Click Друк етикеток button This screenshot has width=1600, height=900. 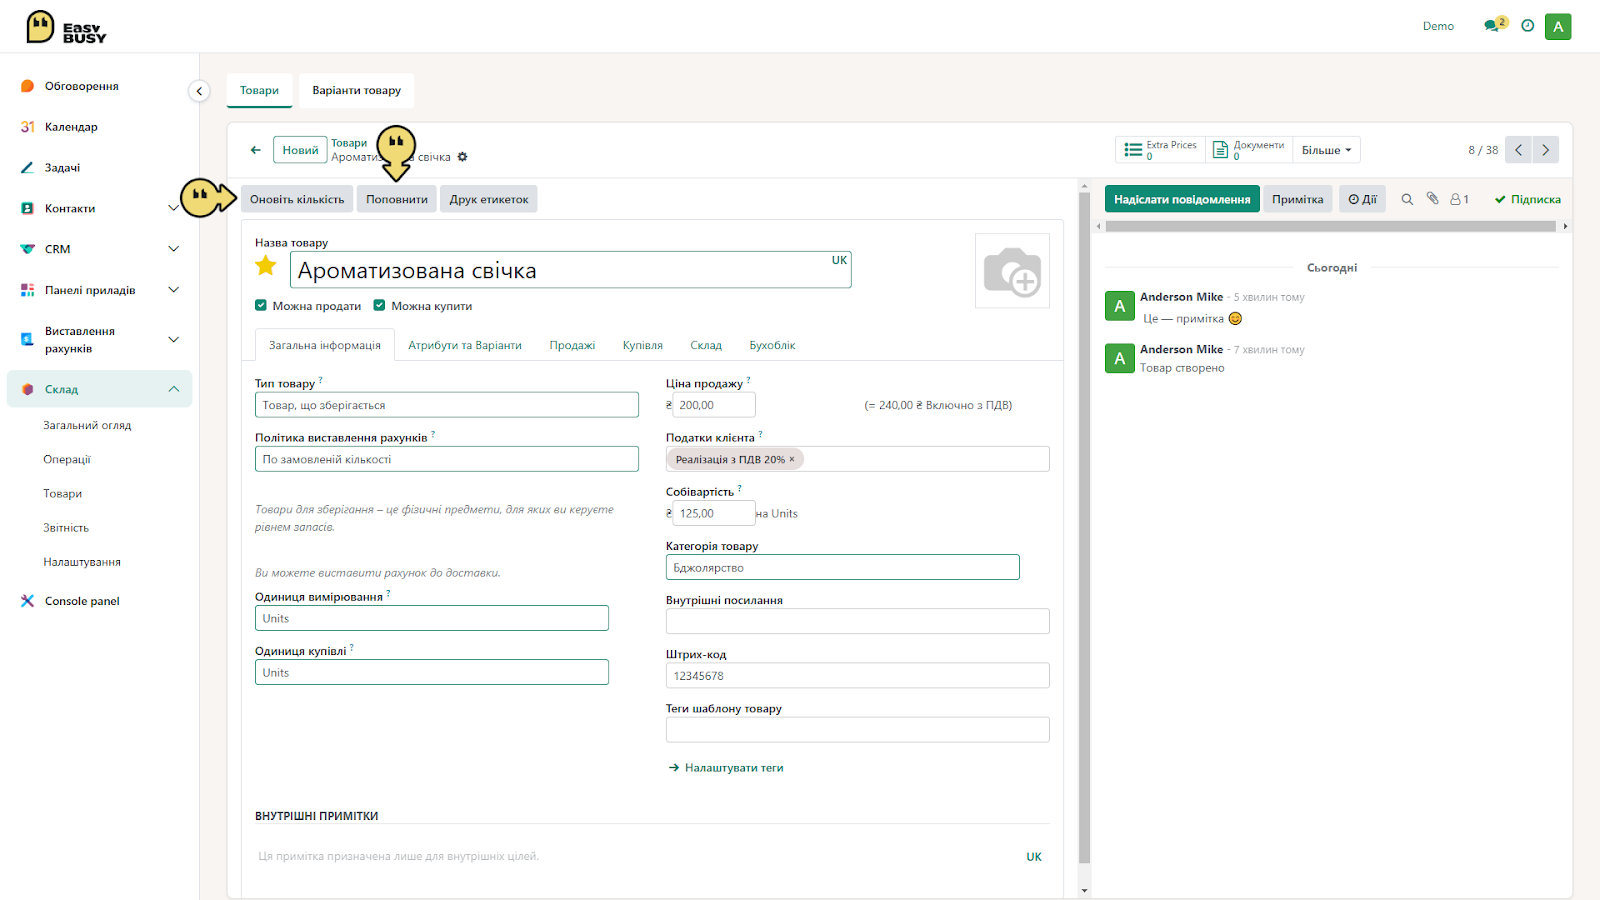pyautogui.click(x=489, y=199)
